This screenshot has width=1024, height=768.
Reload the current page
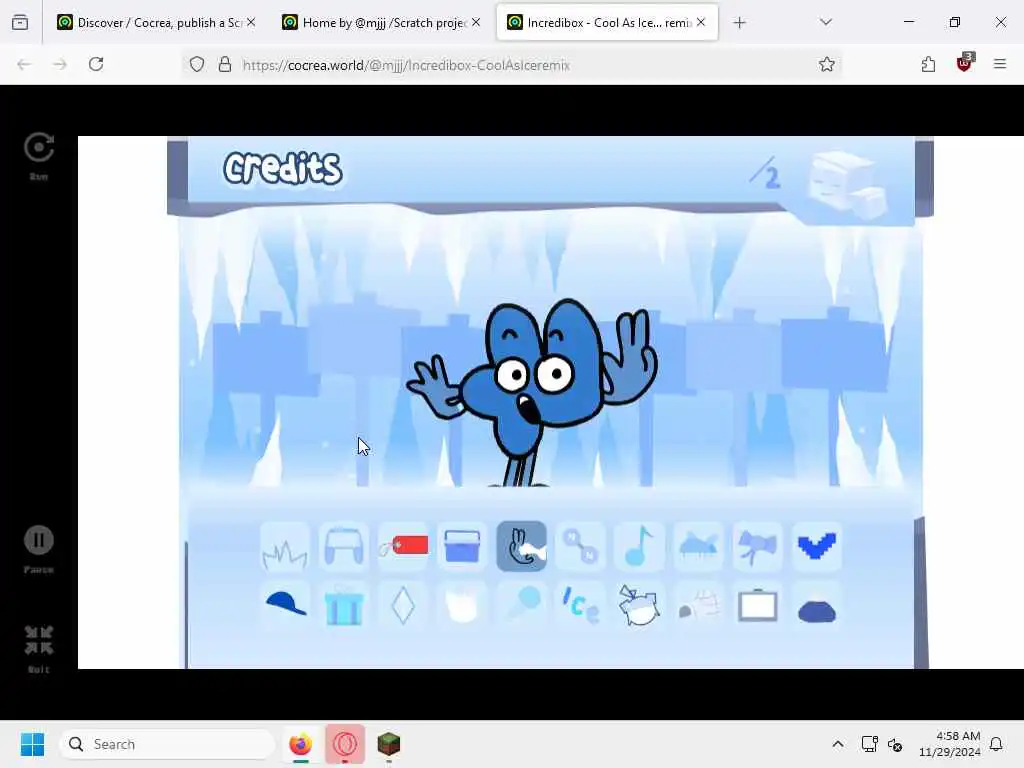click(96, 64)
